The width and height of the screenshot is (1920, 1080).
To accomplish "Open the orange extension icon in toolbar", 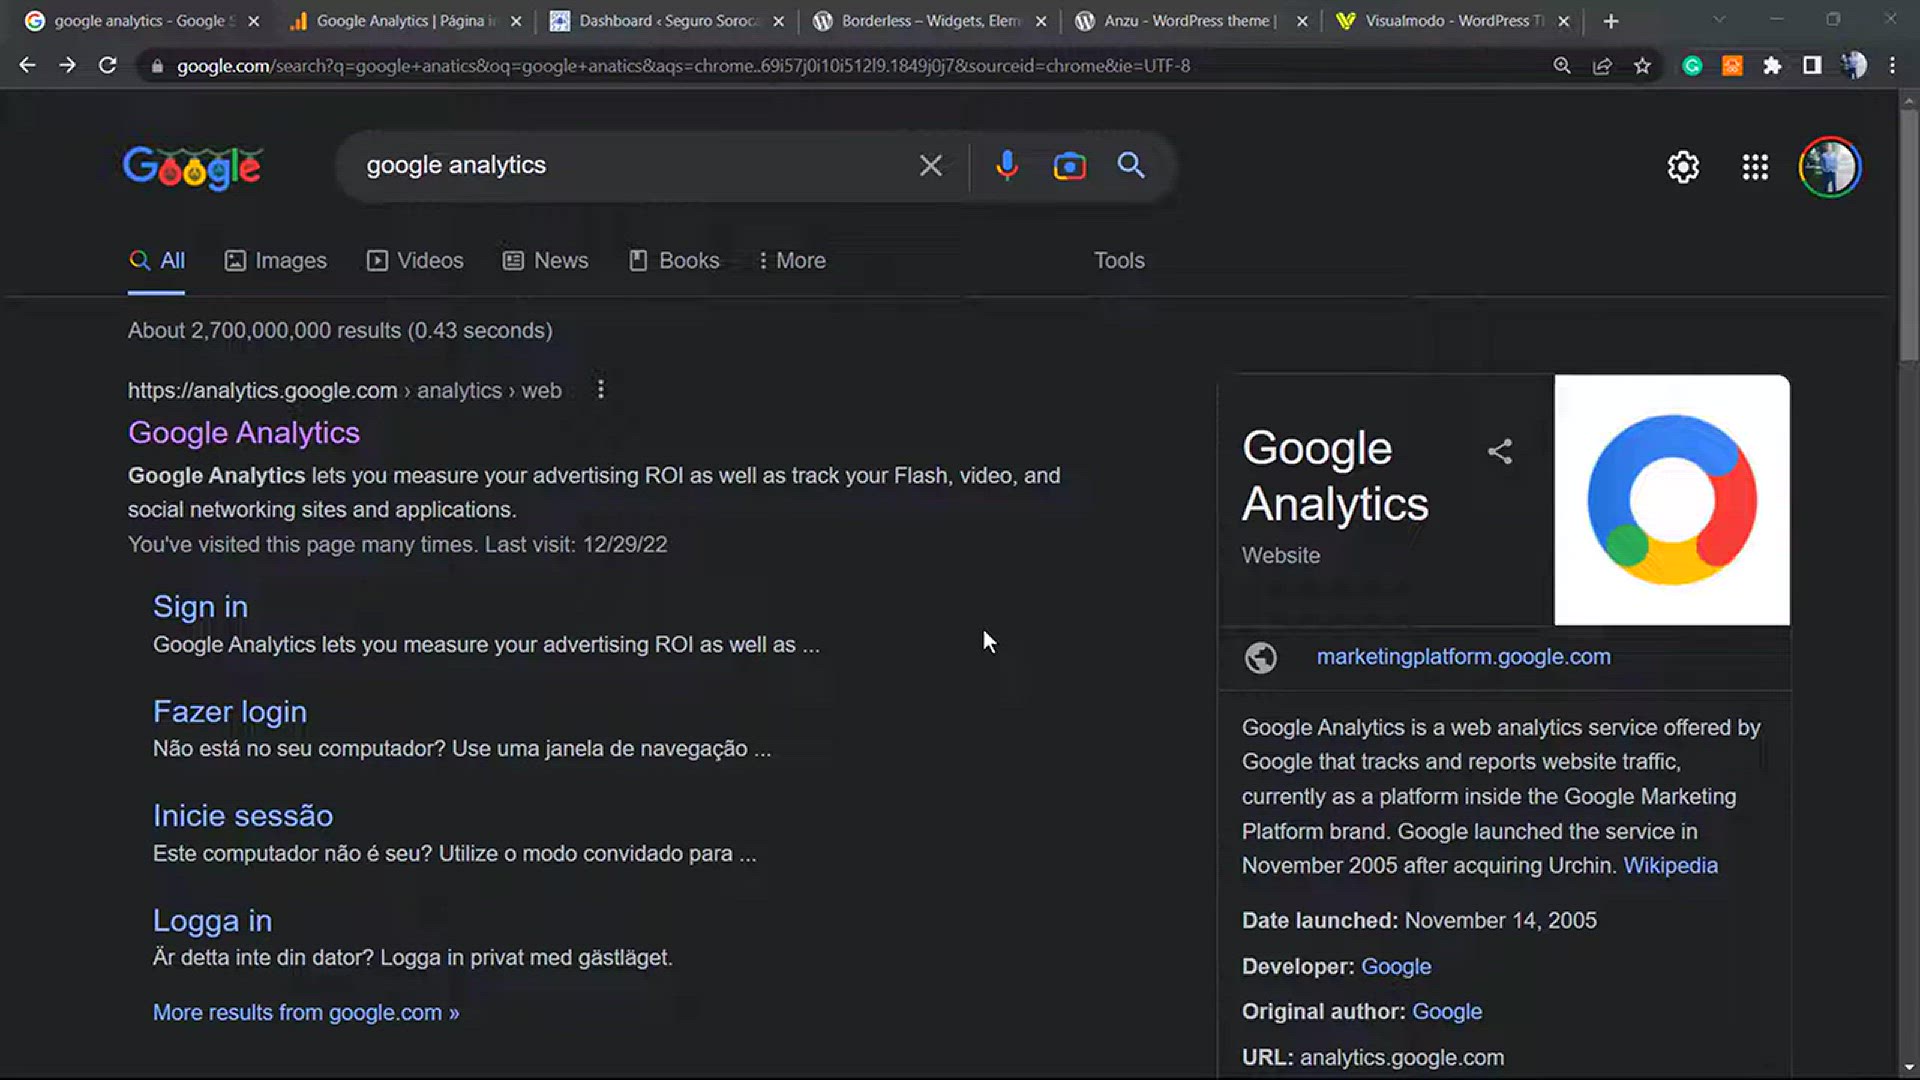I will [1732, 65].
